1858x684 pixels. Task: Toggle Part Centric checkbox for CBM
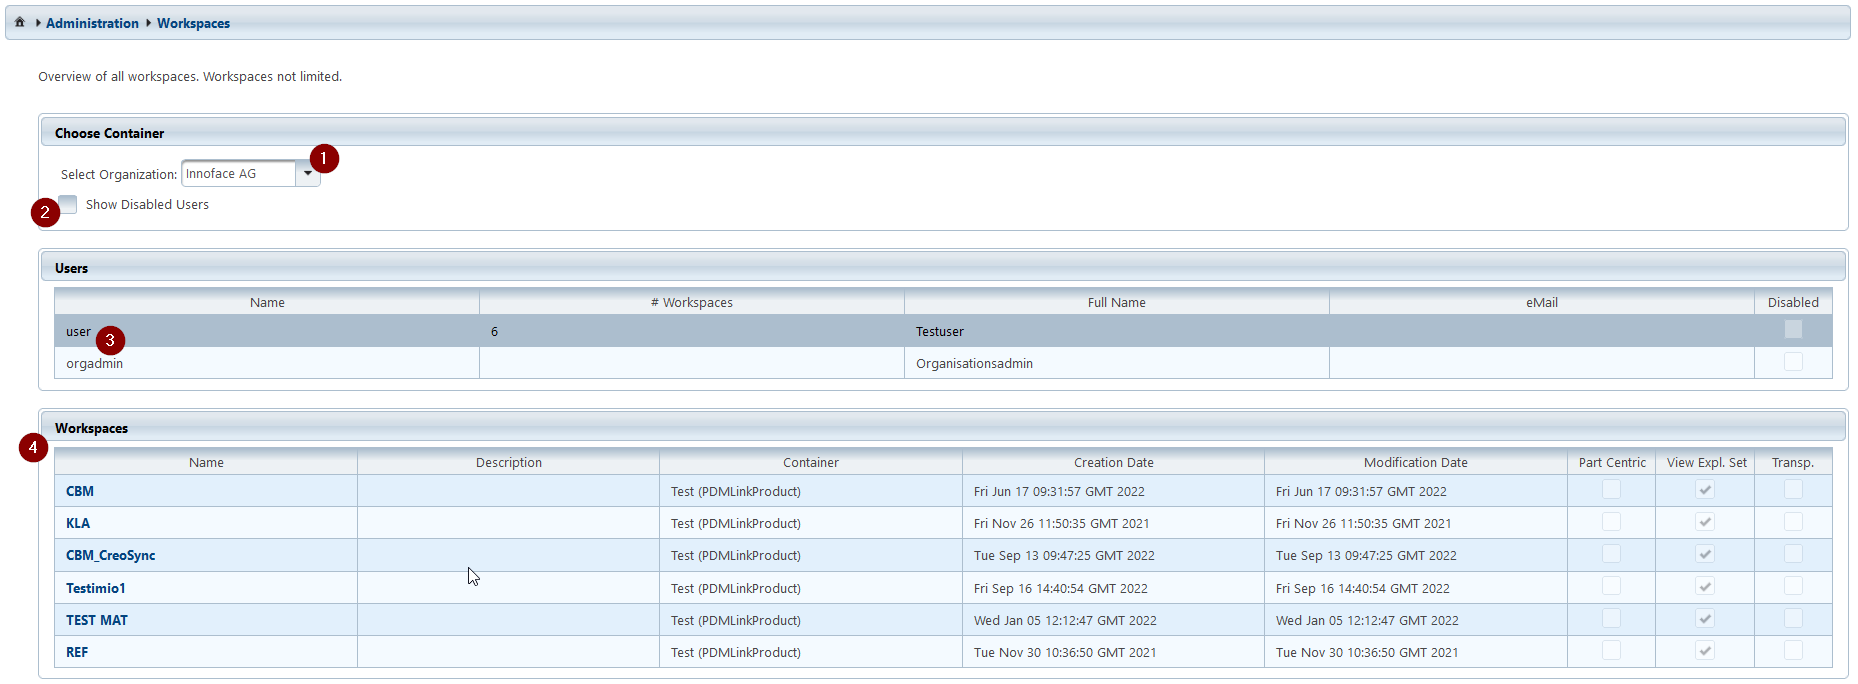pos(1611,490)
